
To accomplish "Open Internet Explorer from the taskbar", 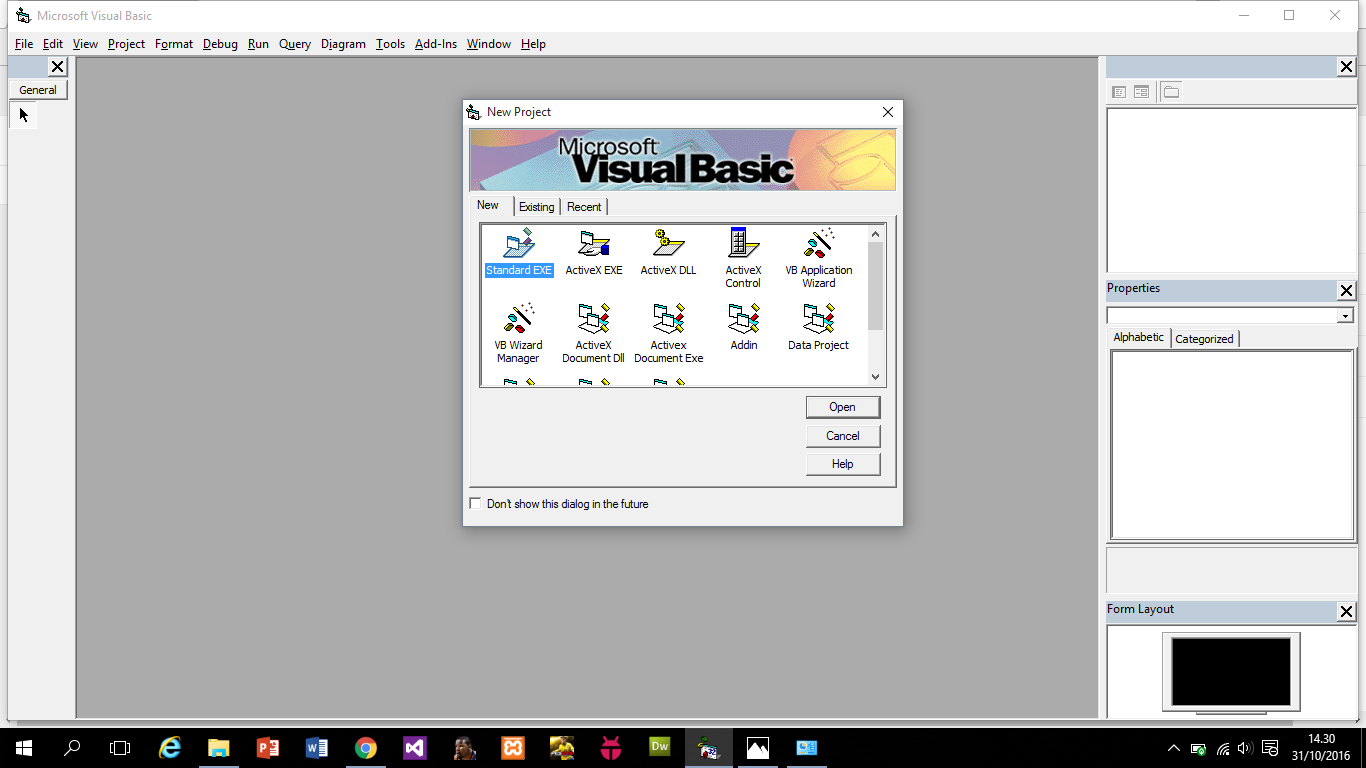I will click(171, 747).
